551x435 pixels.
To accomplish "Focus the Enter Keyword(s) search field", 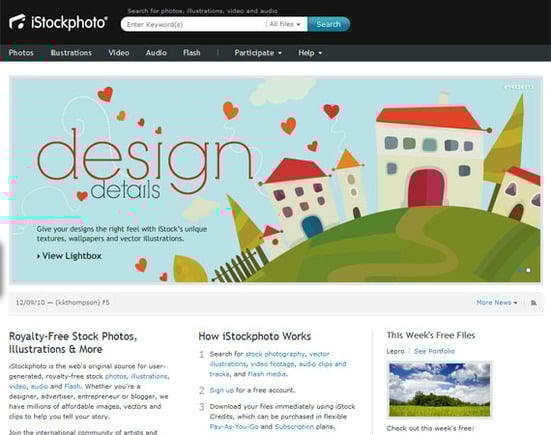I will [x=193, y=24].
